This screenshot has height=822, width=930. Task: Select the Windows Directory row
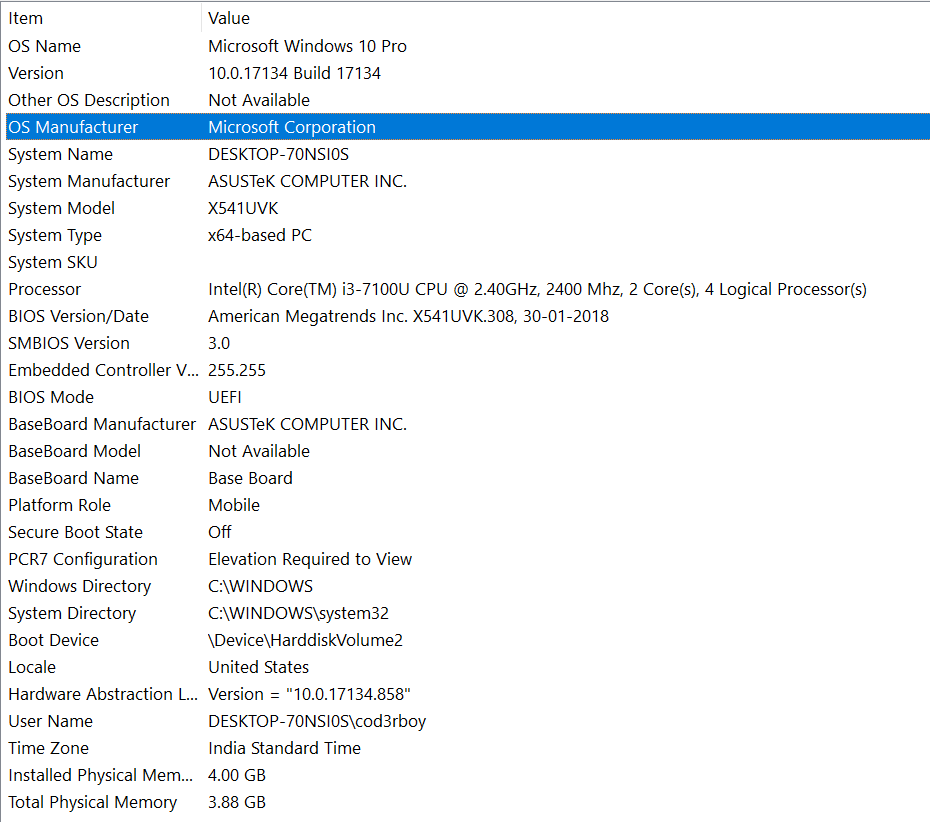pos(467,586)
